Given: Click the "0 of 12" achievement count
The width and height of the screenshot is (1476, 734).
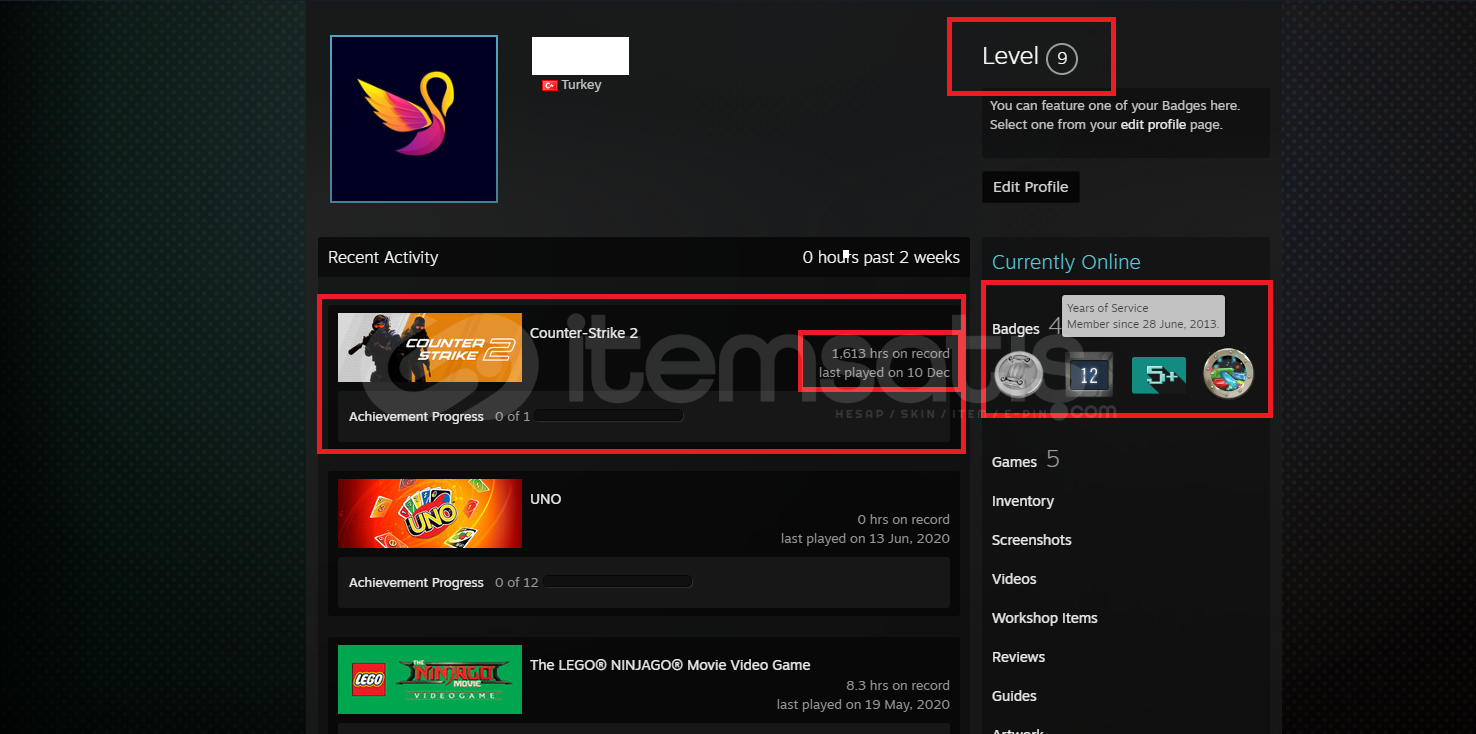Looking at the screenshot, I should (517, 583).
